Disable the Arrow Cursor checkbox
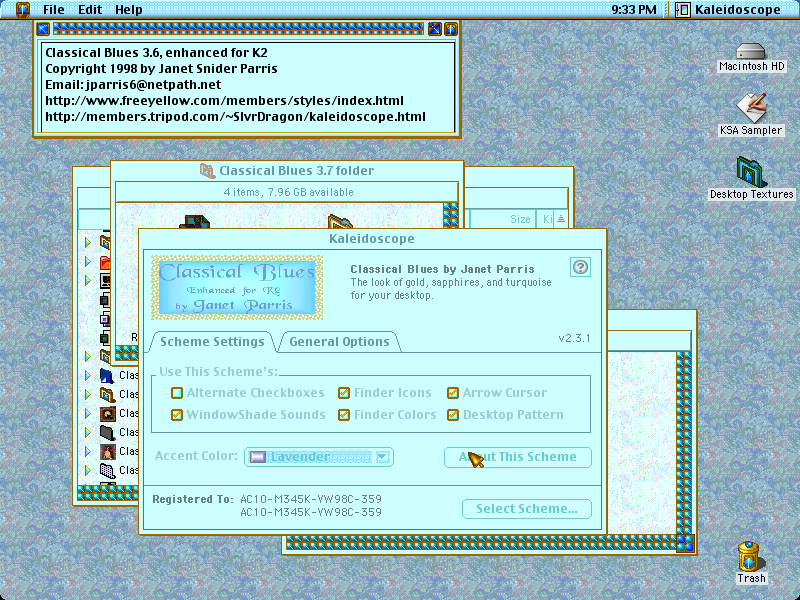800x600 pixels. (x=453, y=393)
